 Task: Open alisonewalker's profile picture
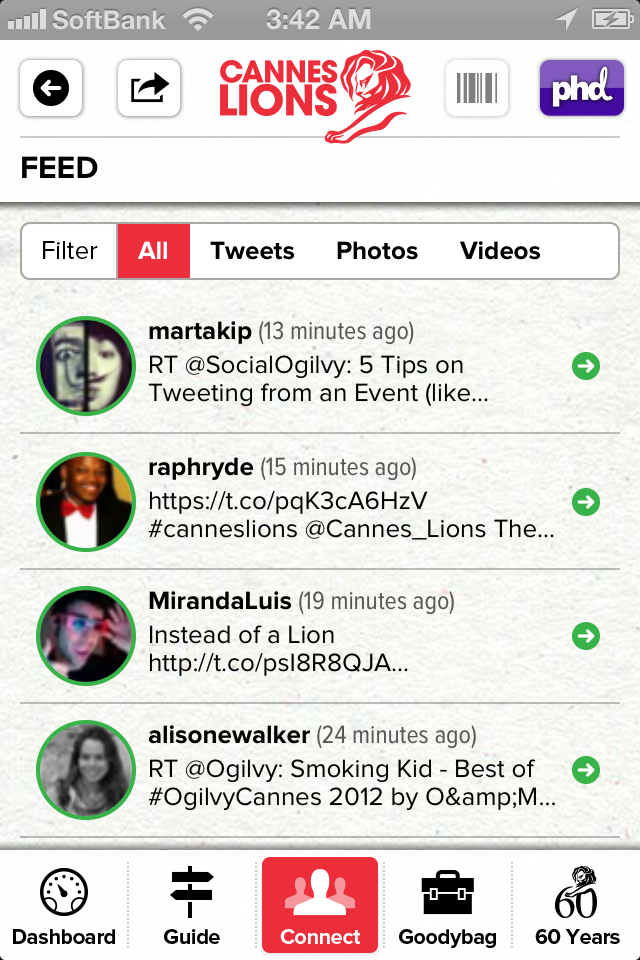pos(85,770)
